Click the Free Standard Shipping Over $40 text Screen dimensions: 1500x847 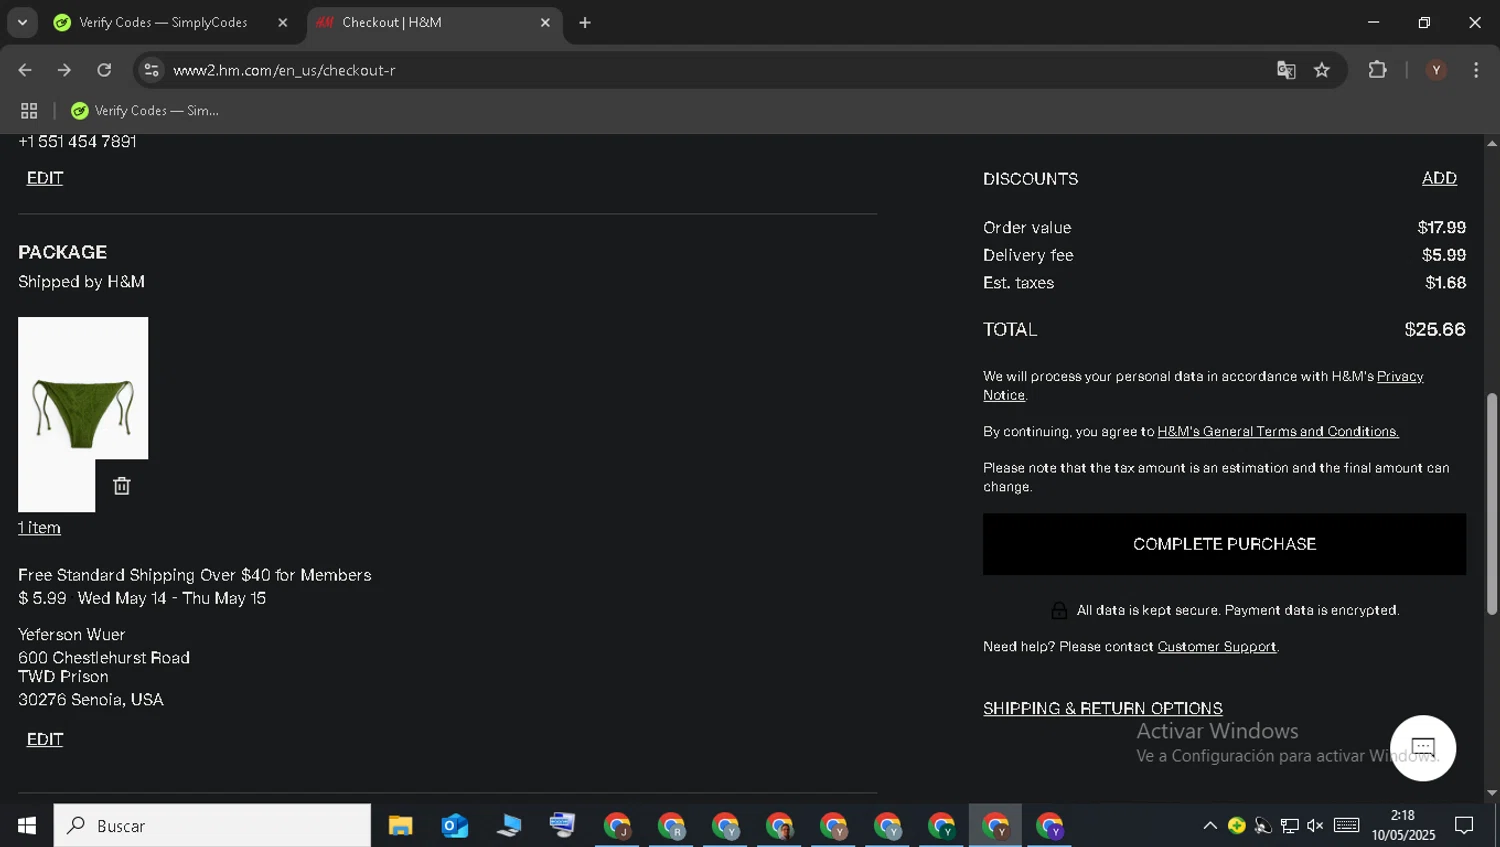pyautogui.click(x=195, y=575)
